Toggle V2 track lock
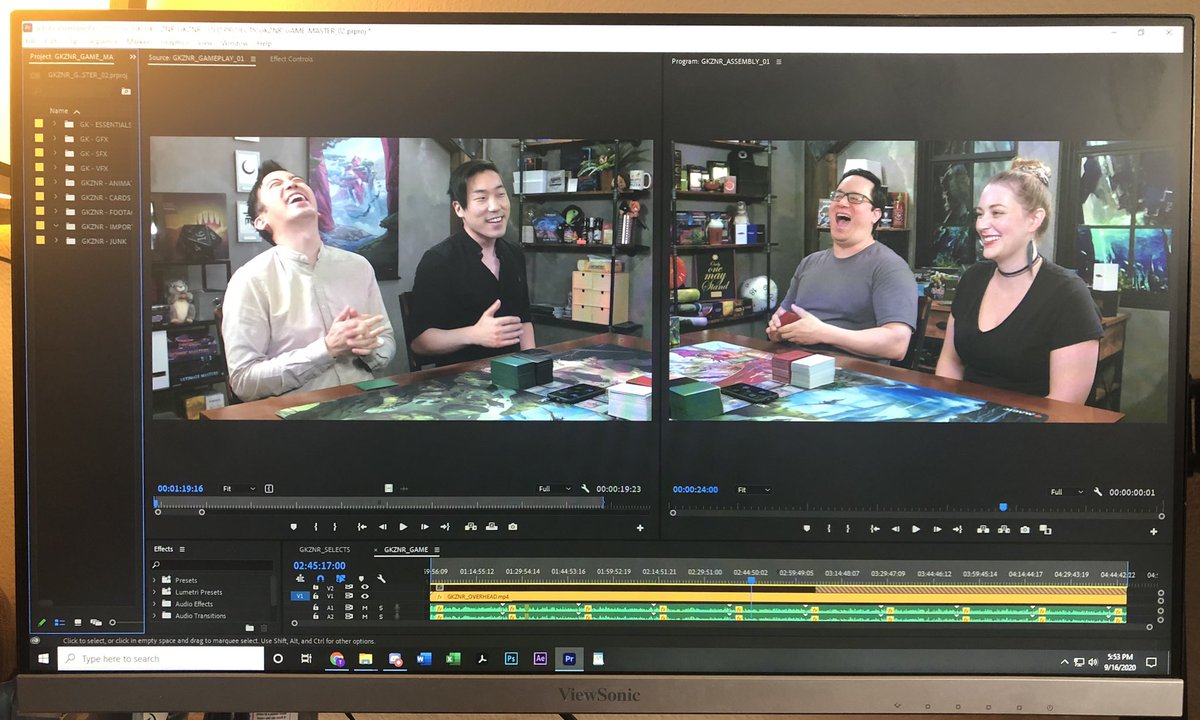The height and width of the screenshot is (720, 1200). [316, 587]
